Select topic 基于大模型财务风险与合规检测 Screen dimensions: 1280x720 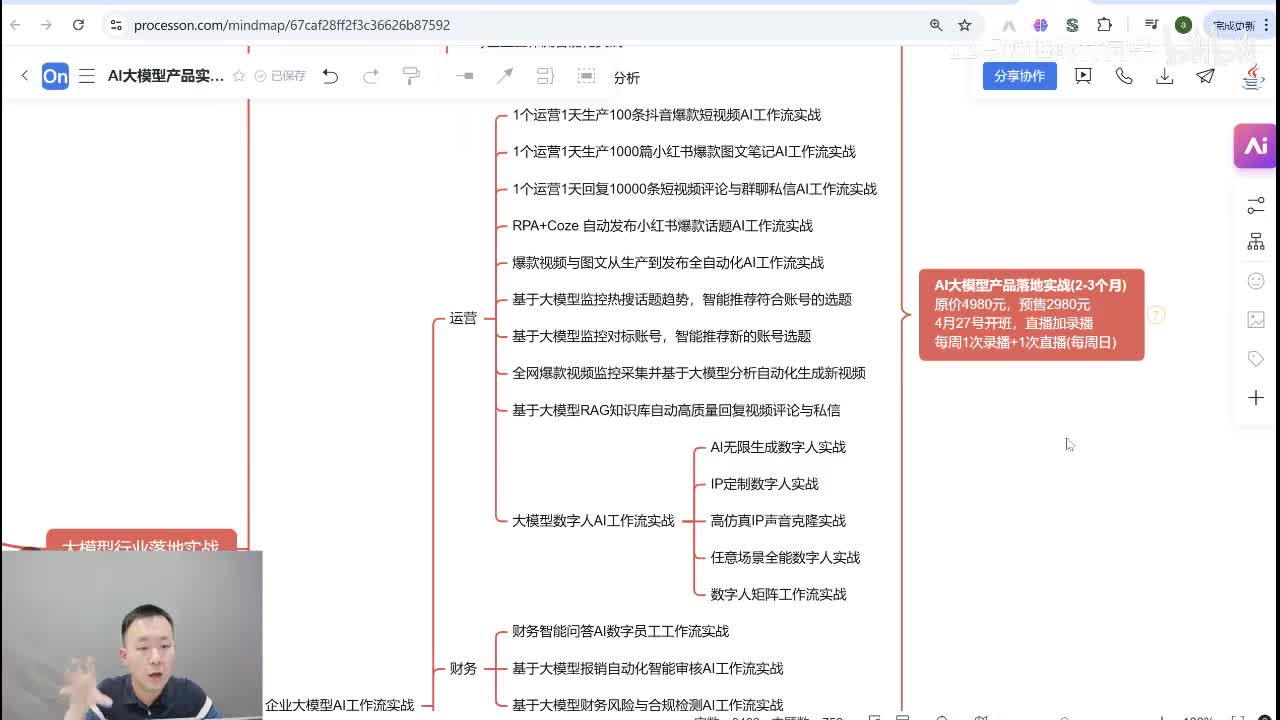(x=647, y=706)
